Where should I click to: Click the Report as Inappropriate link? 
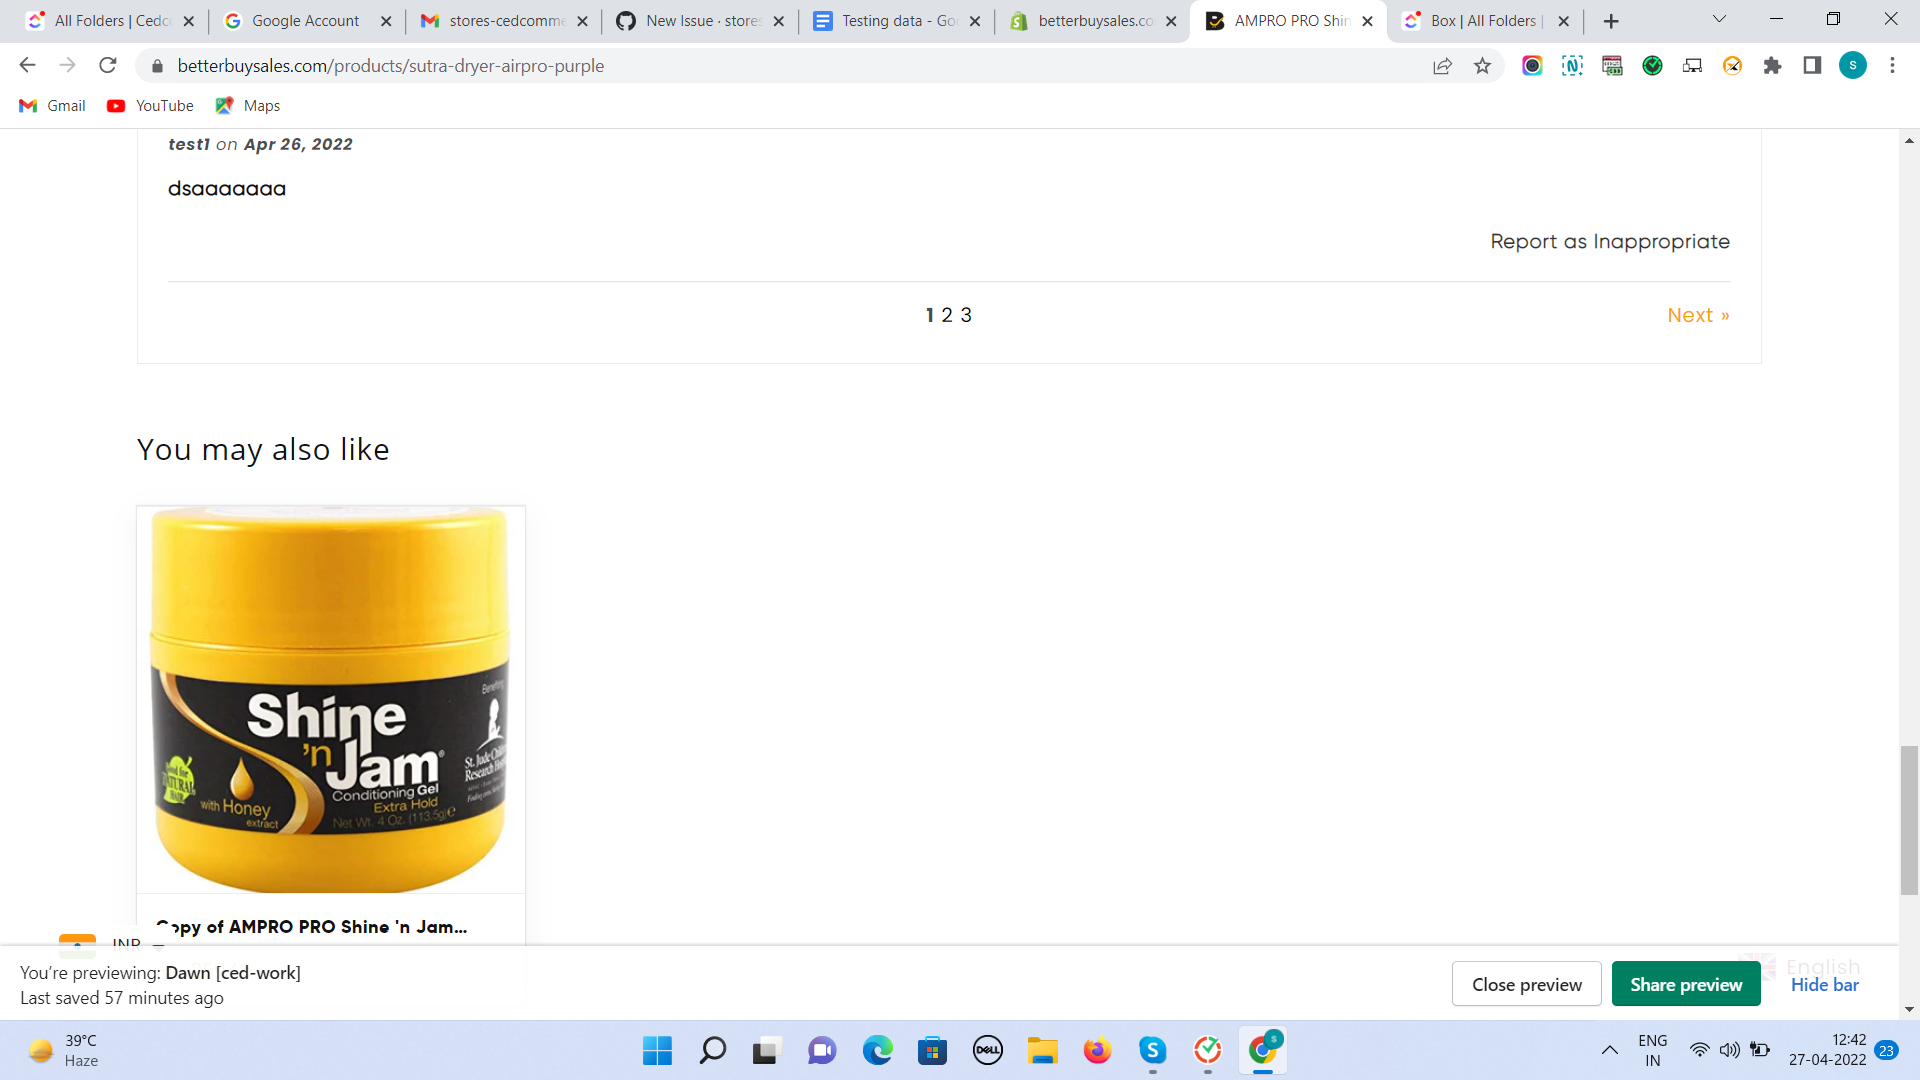[x=1609, y=242]
